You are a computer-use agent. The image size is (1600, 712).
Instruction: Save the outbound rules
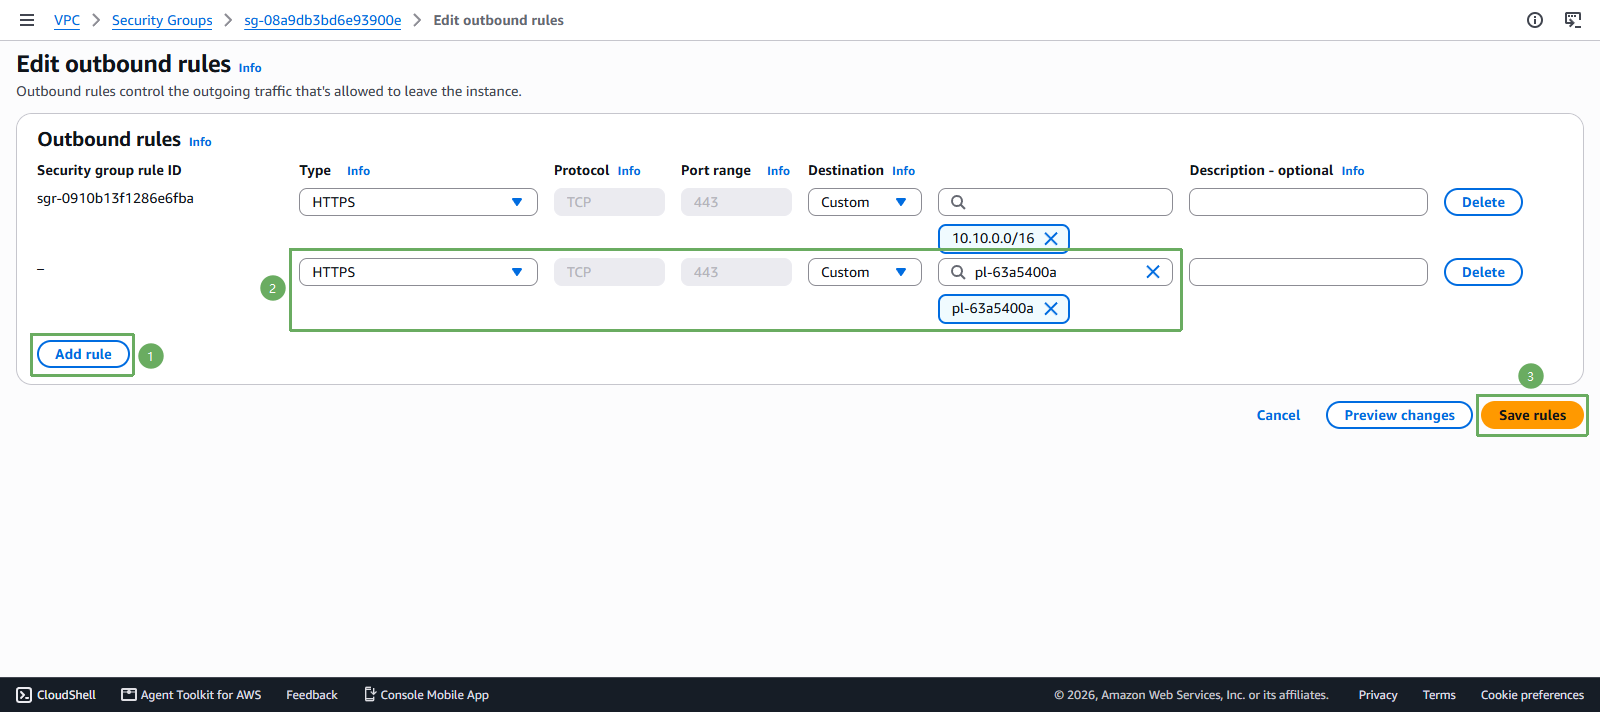pos(1532,415)
